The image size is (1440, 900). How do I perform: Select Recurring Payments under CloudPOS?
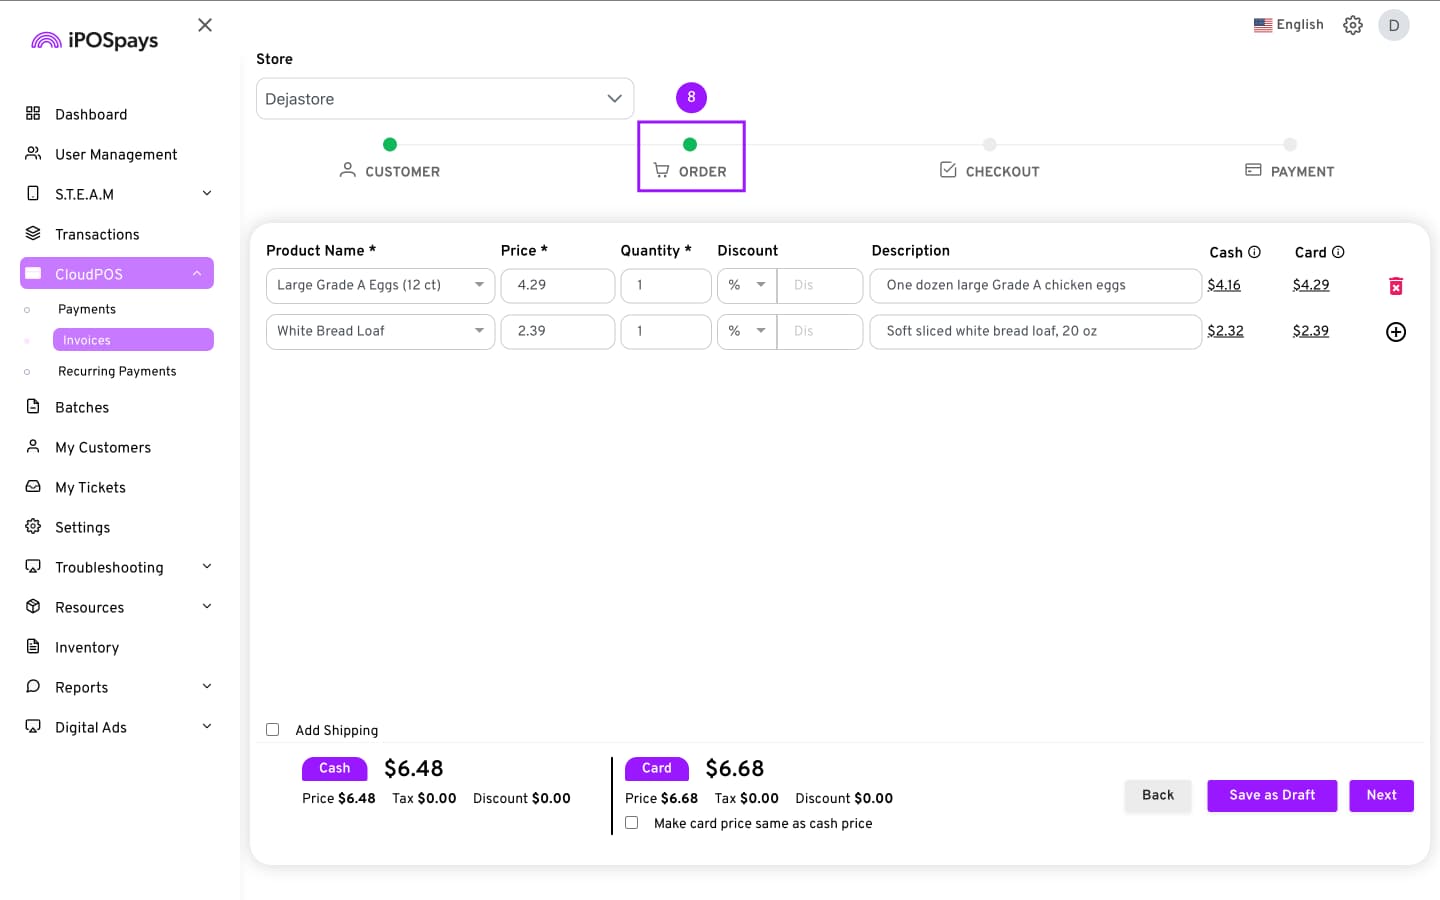tap(117, 371)
